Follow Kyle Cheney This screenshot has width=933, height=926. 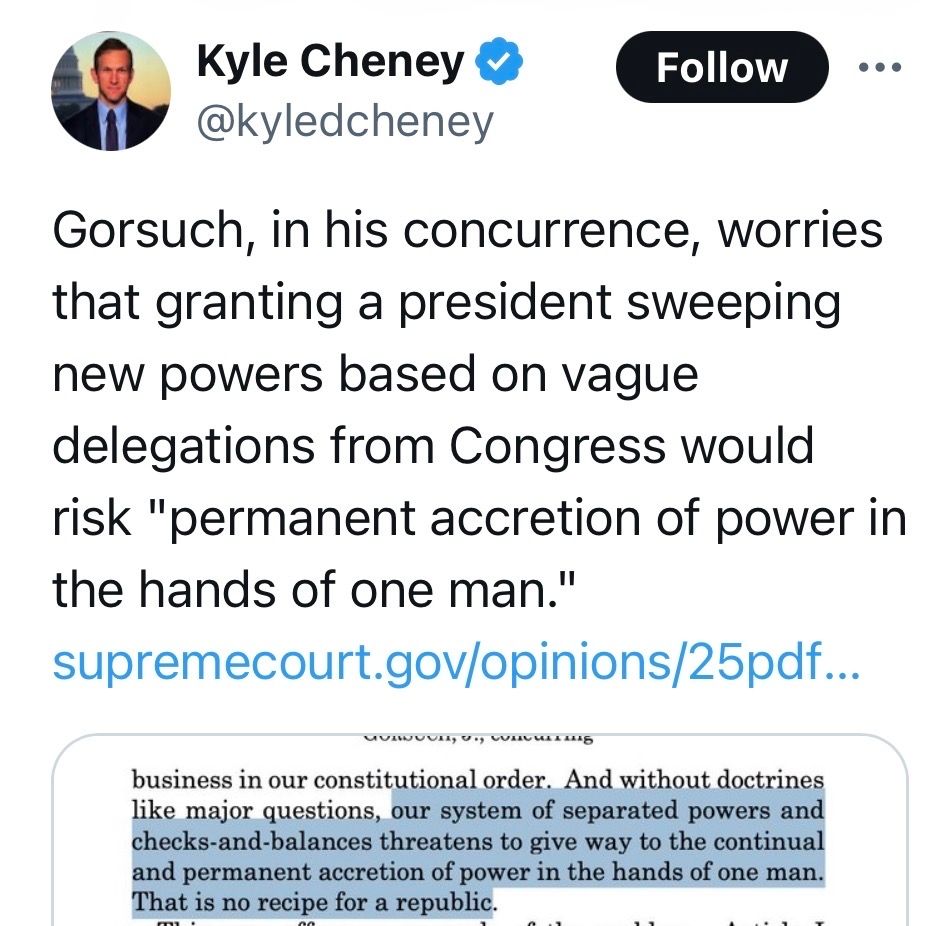pyautogui.click(x=721, y=67)
